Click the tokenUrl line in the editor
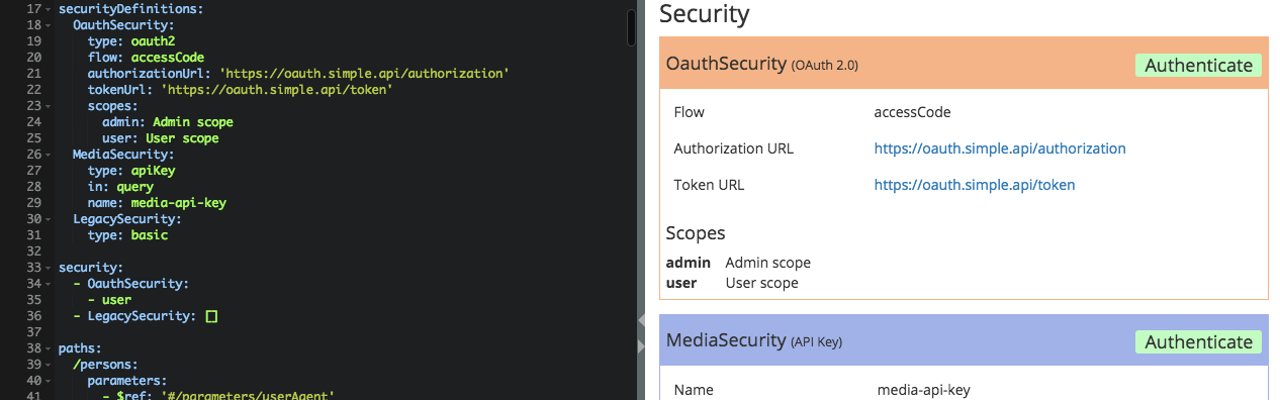Image resolution: width=1280 pixels, height=400 pixels. (240, 90)
